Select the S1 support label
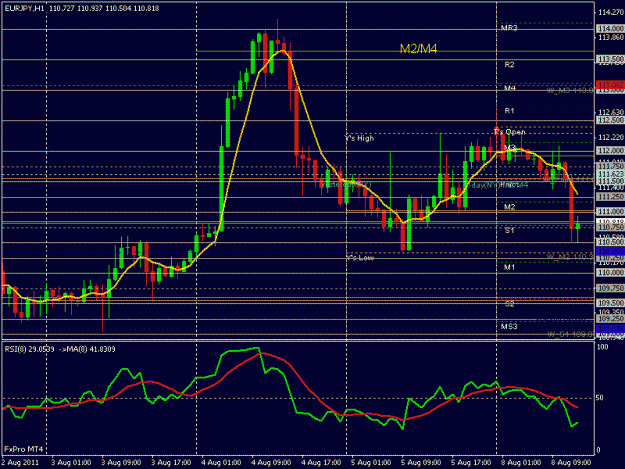The image size is (625, 469). coord(509,230)
